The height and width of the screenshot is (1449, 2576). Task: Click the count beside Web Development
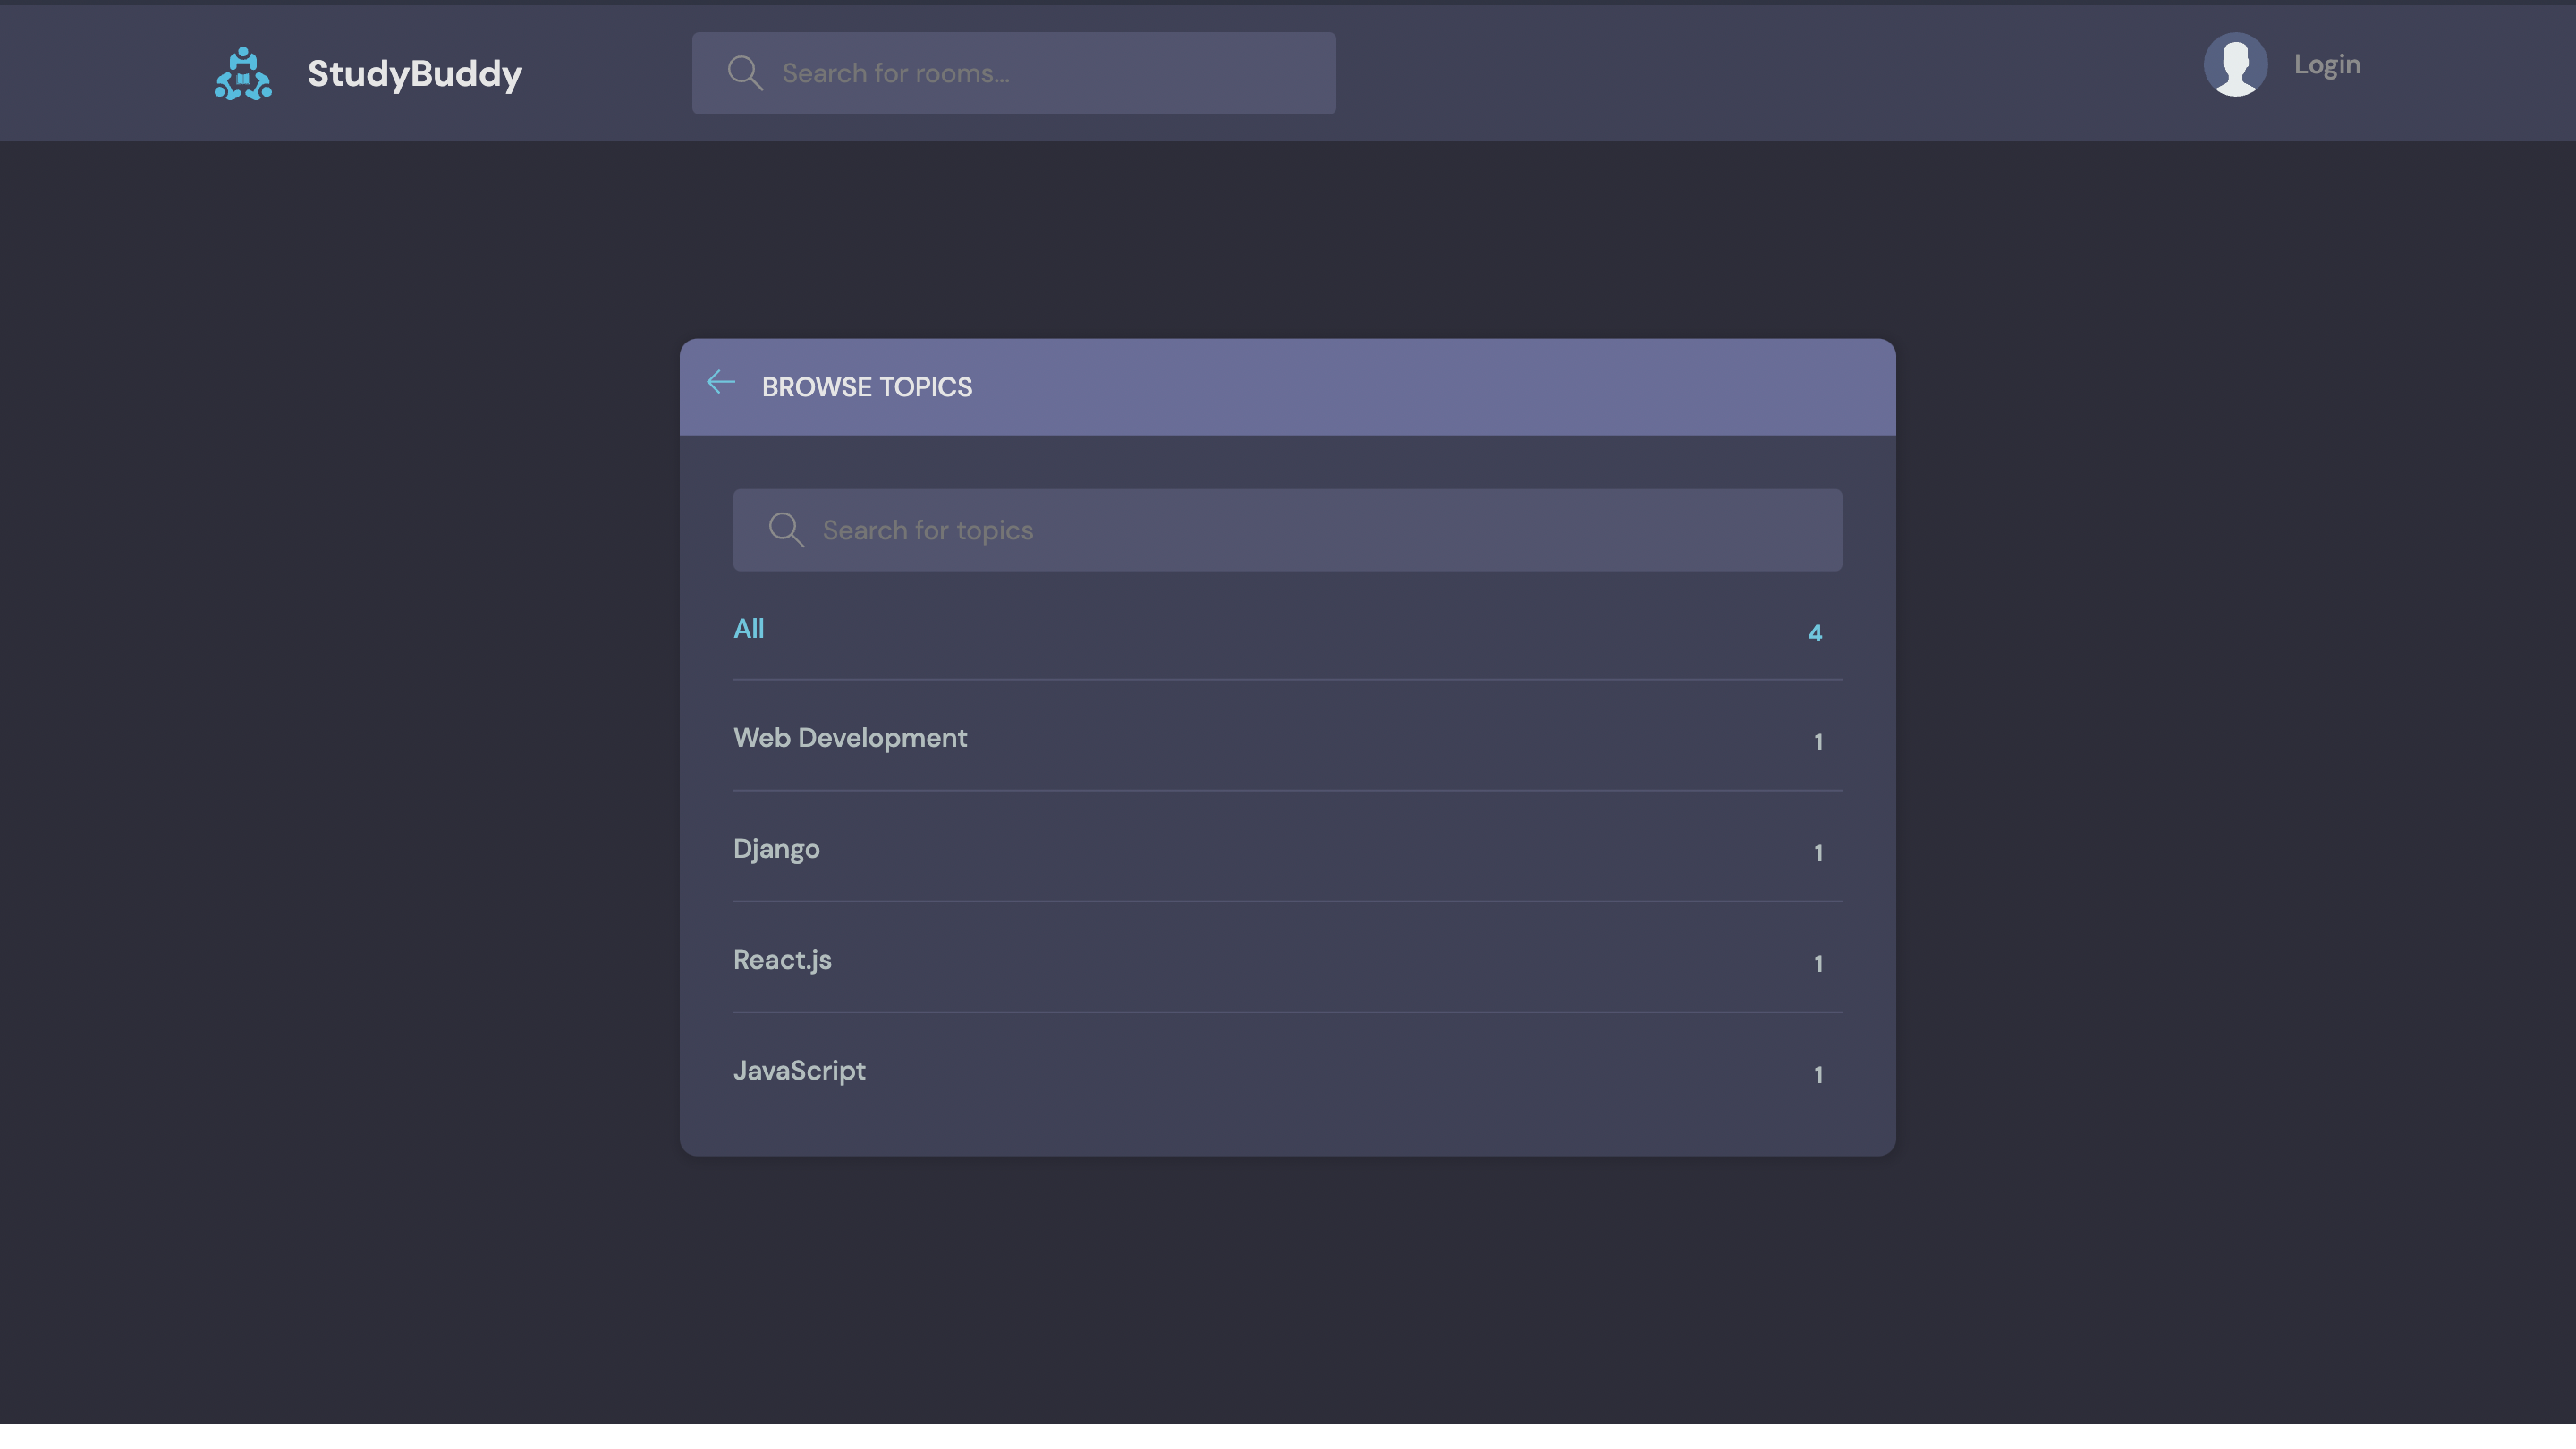coord(1818,742)
